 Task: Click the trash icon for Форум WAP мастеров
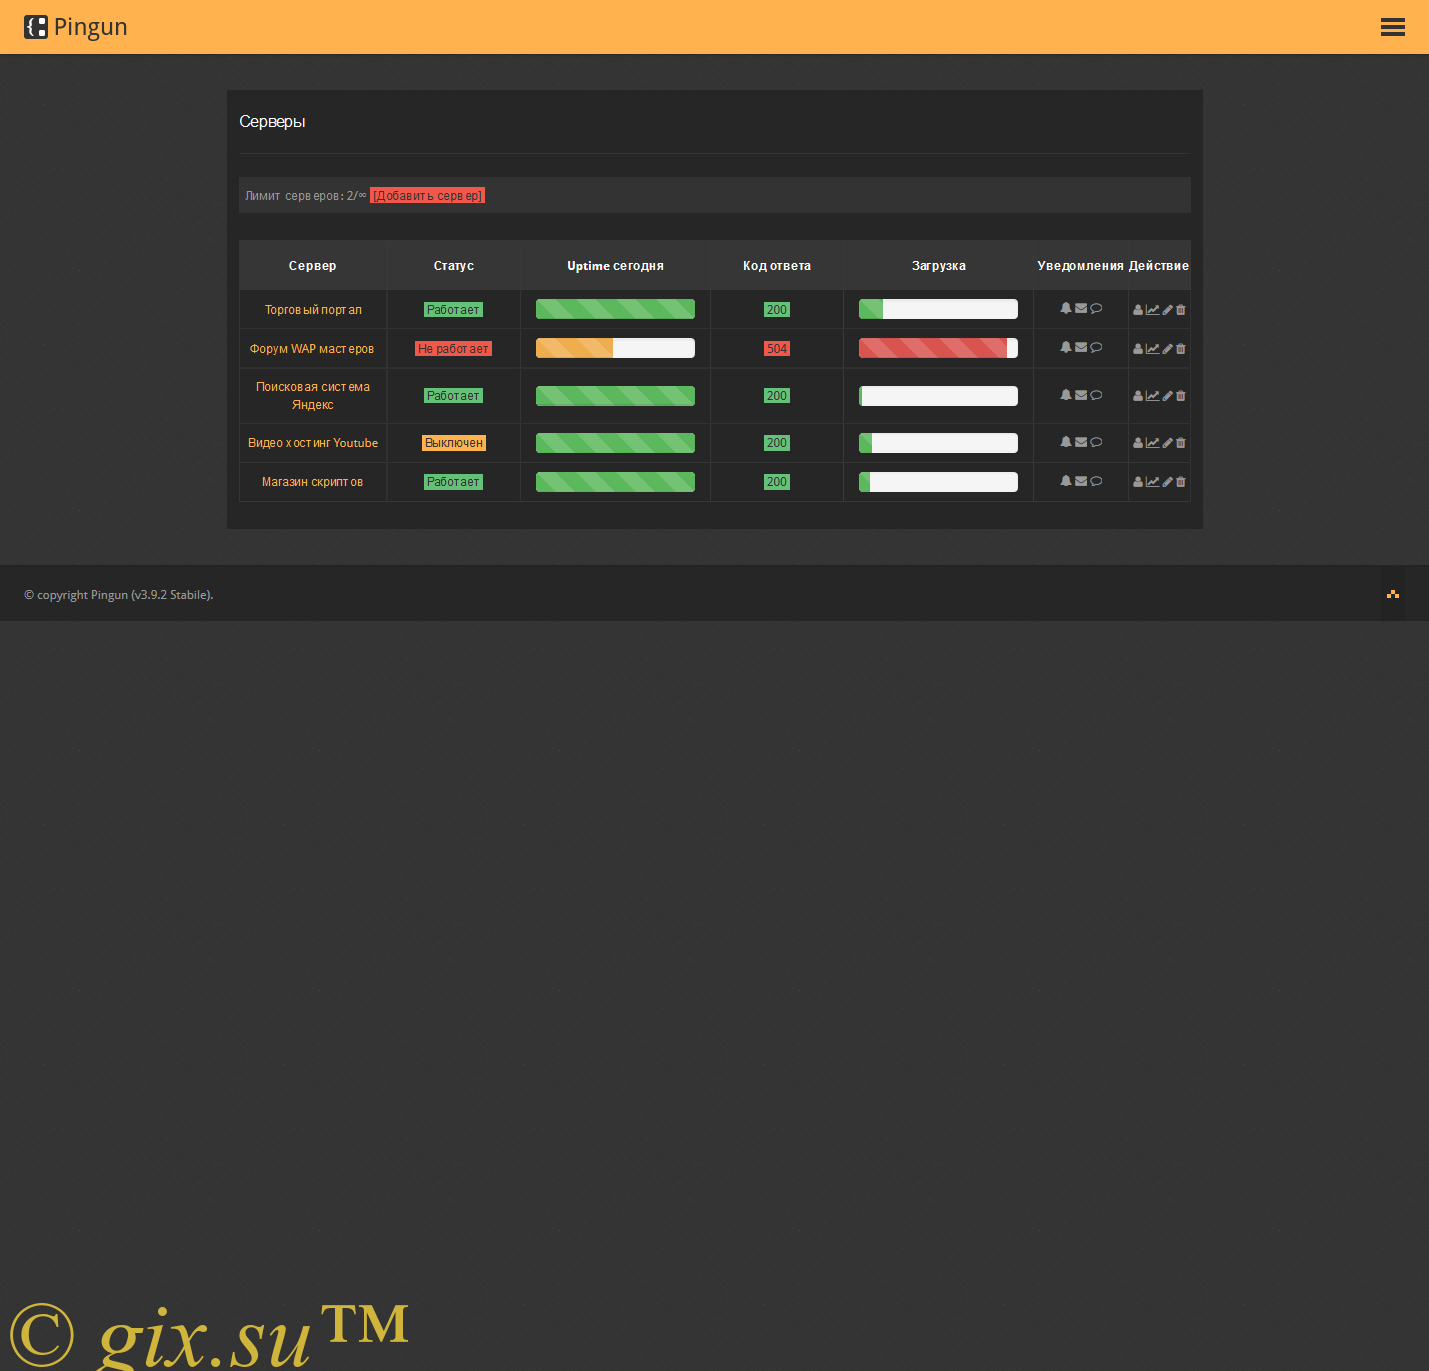[1181, 349]
